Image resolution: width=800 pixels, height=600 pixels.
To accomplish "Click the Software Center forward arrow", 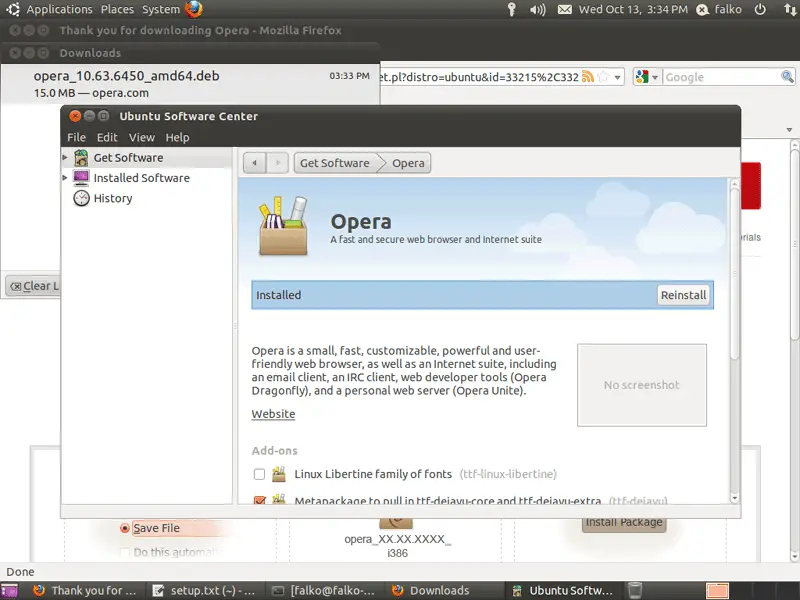I will tap(278, 163).
